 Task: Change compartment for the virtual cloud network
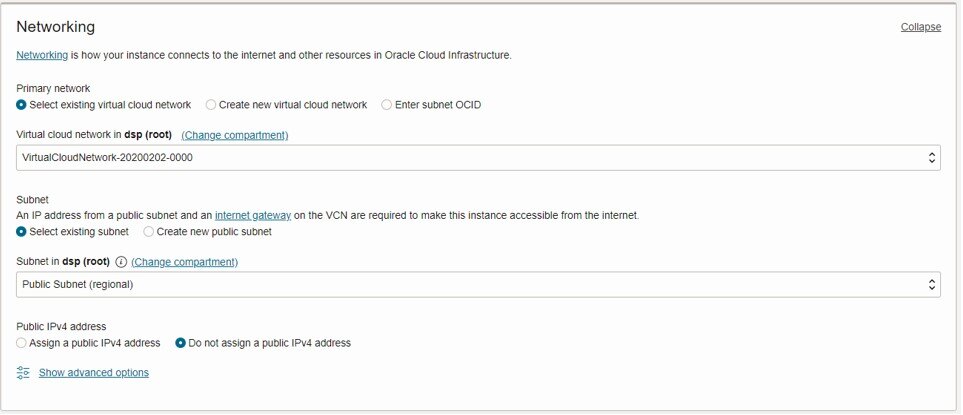(x=235, y=135)
